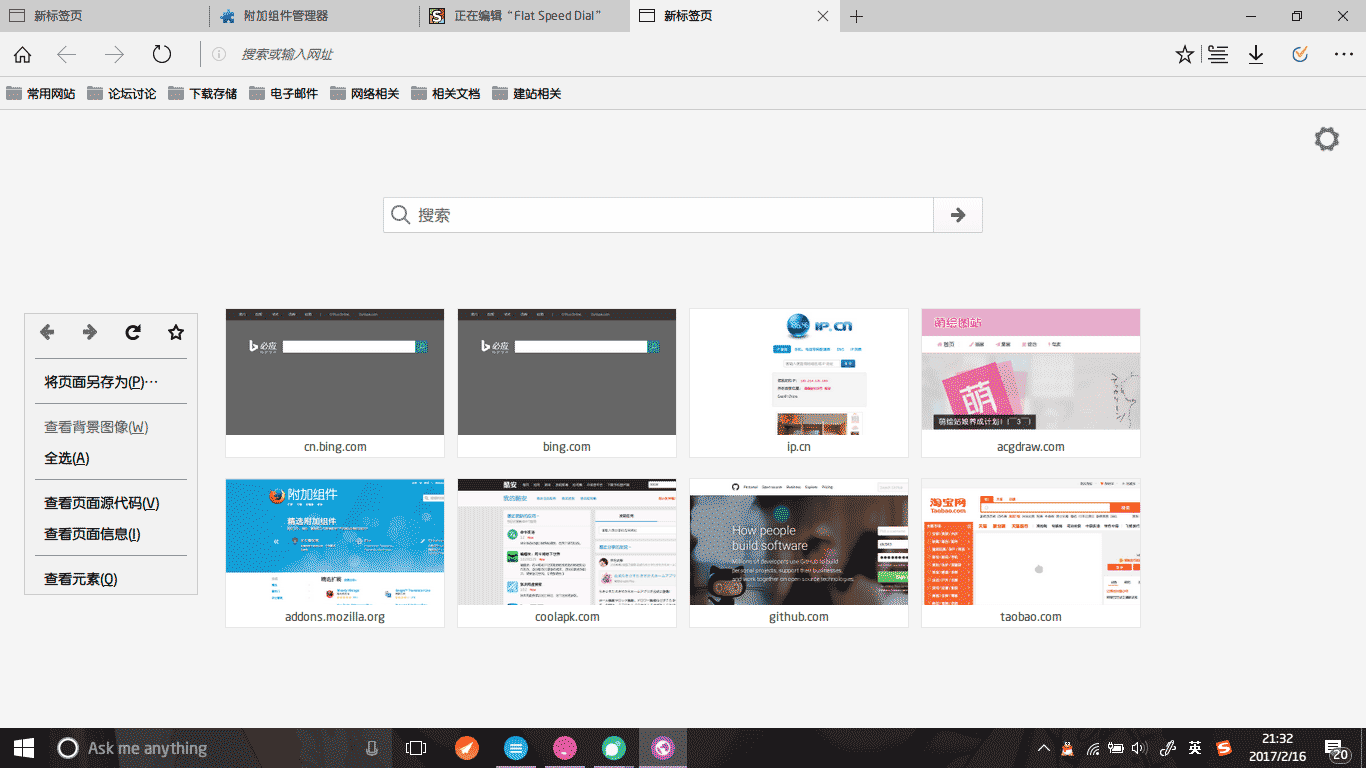The height and width of the screenshot is (768, 1366).
Task: Click the back arrow in the context menu
Action: [46, 331]
